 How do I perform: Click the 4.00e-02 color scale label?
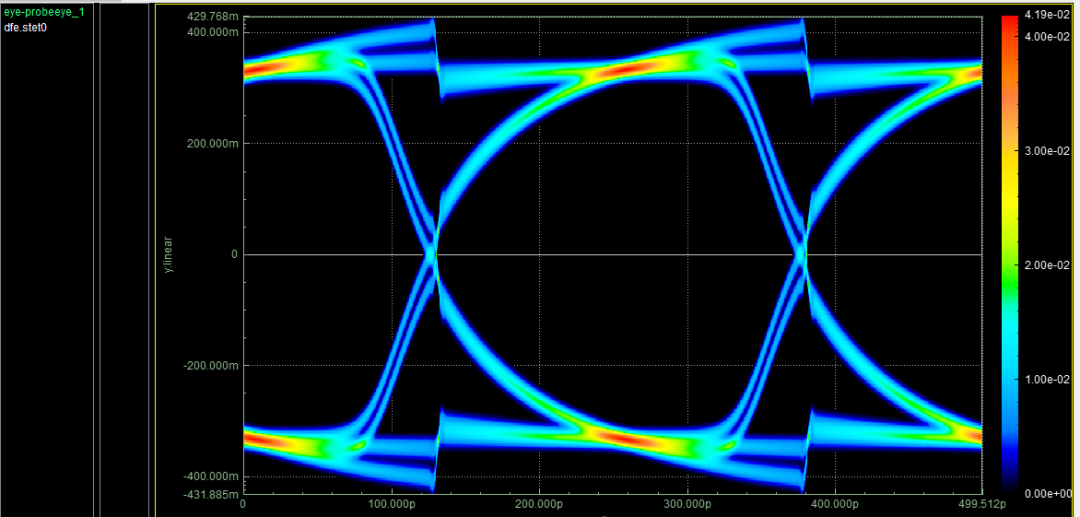click(x=1045, y=36)
